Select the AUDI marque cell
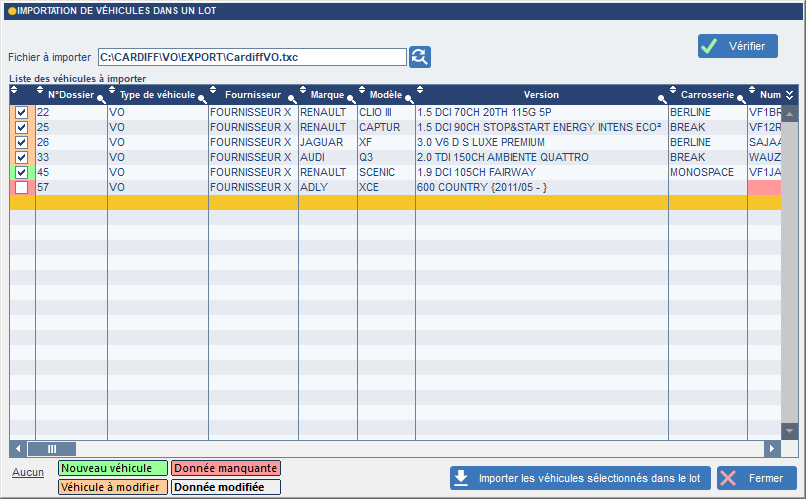The height and width of the screenshot is (499, 806). pos(327,157)
